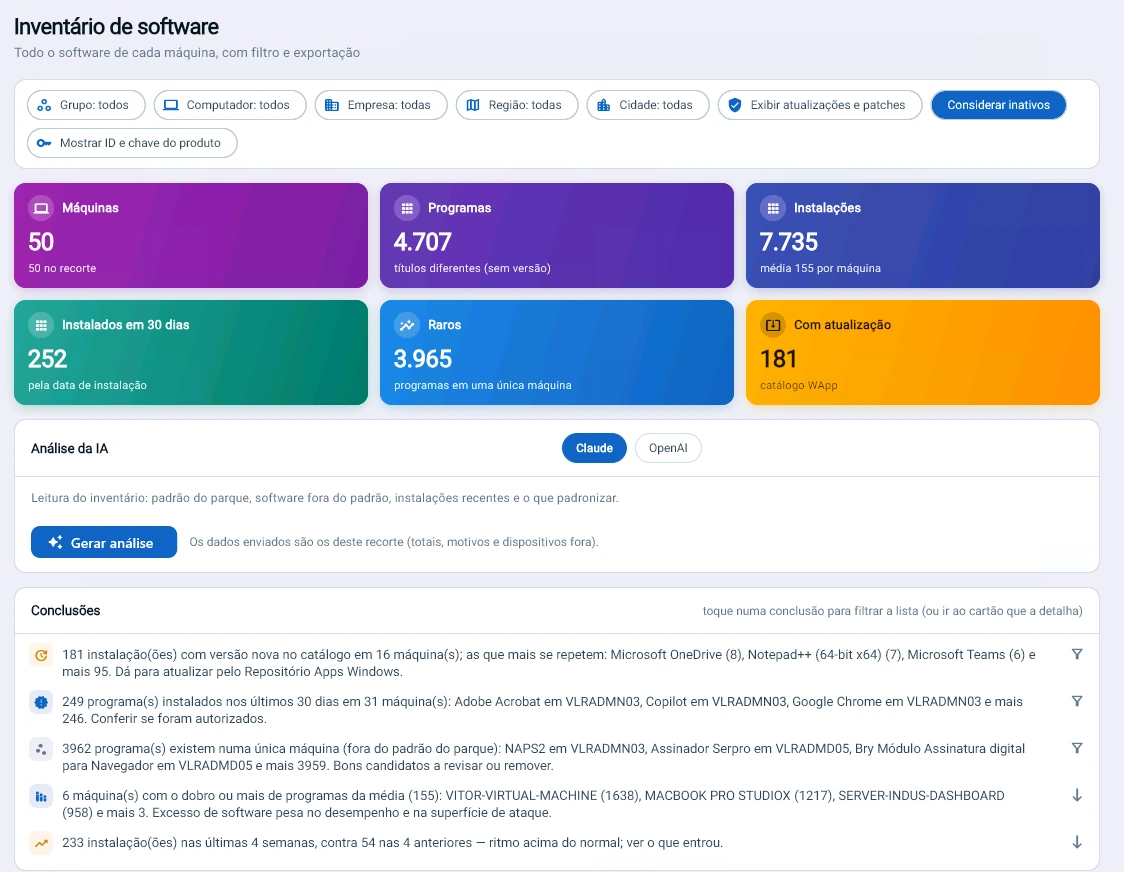Click the Gerar análise button
This screenshot has width=1124, height=872.
click(x=104, y=542)
